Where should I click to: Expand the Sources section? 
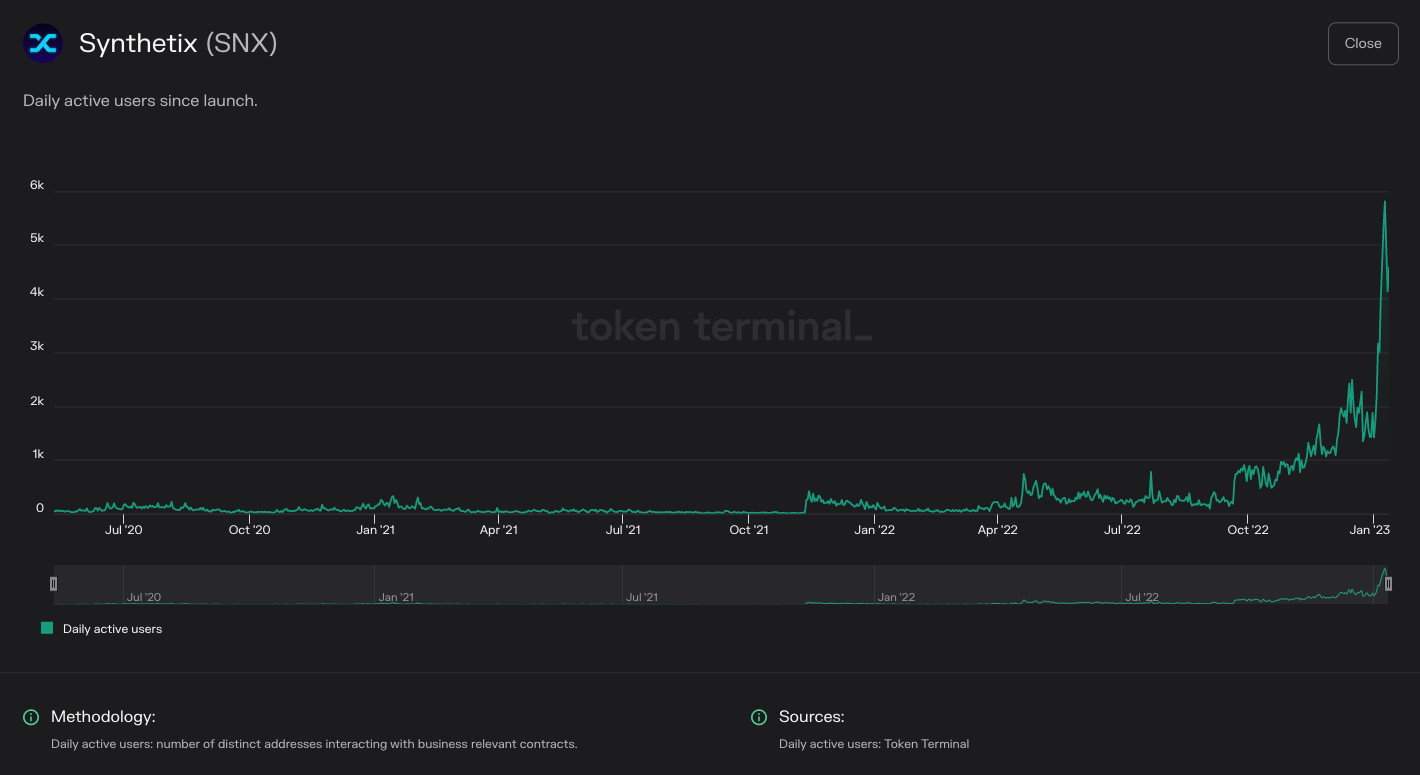(x=812, y=717)
